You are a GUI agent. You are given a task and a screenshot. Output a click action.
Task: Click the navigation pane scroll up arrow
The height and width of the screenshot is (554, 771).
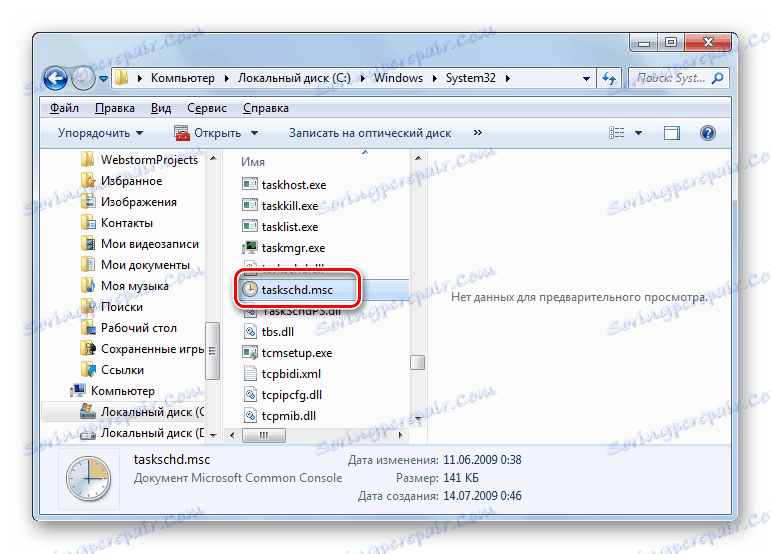213,158
